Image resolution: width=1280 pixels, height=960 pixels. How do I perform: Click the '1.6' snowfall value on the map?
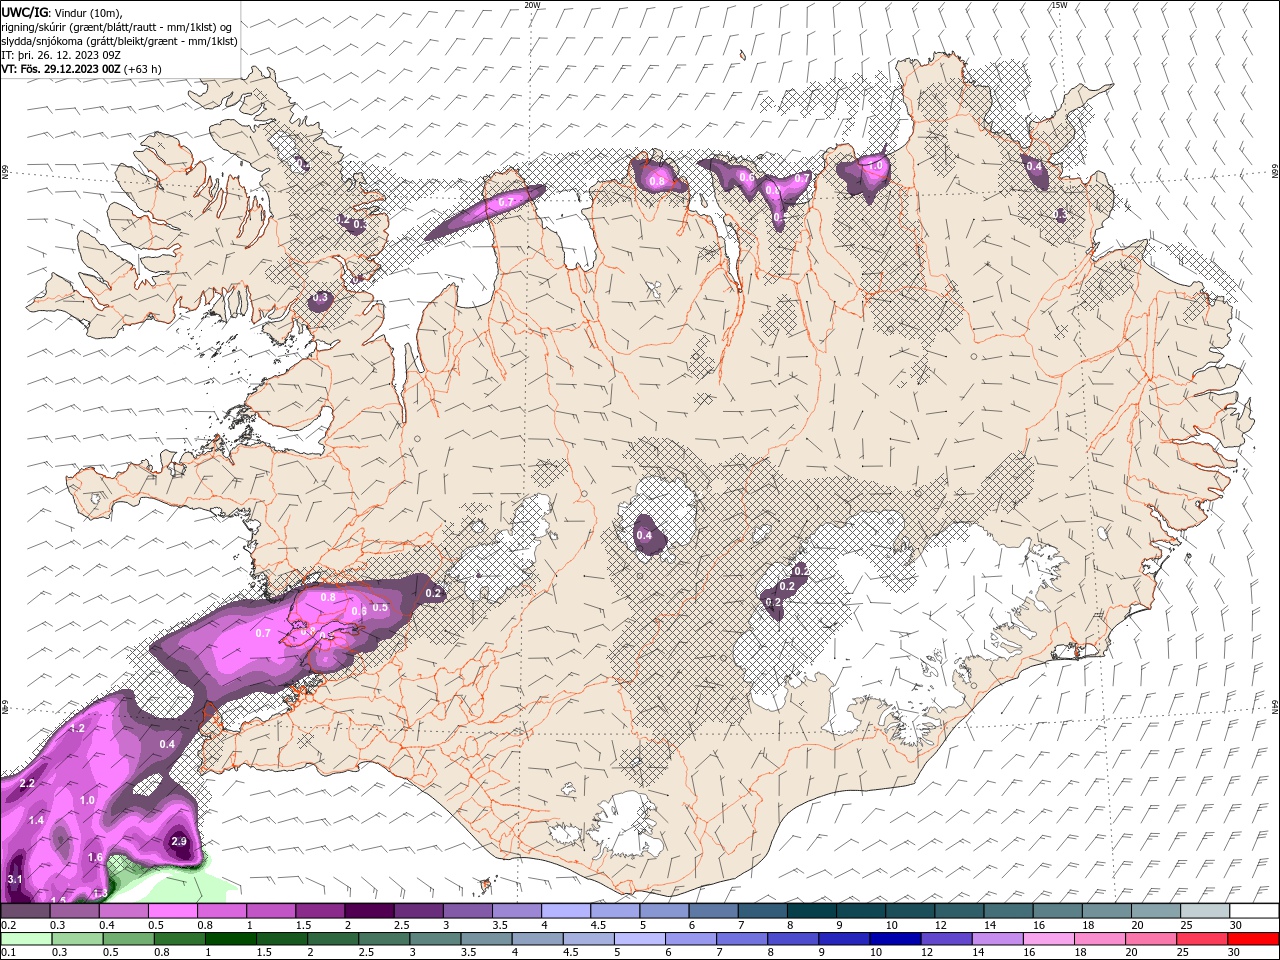point(95,857)
